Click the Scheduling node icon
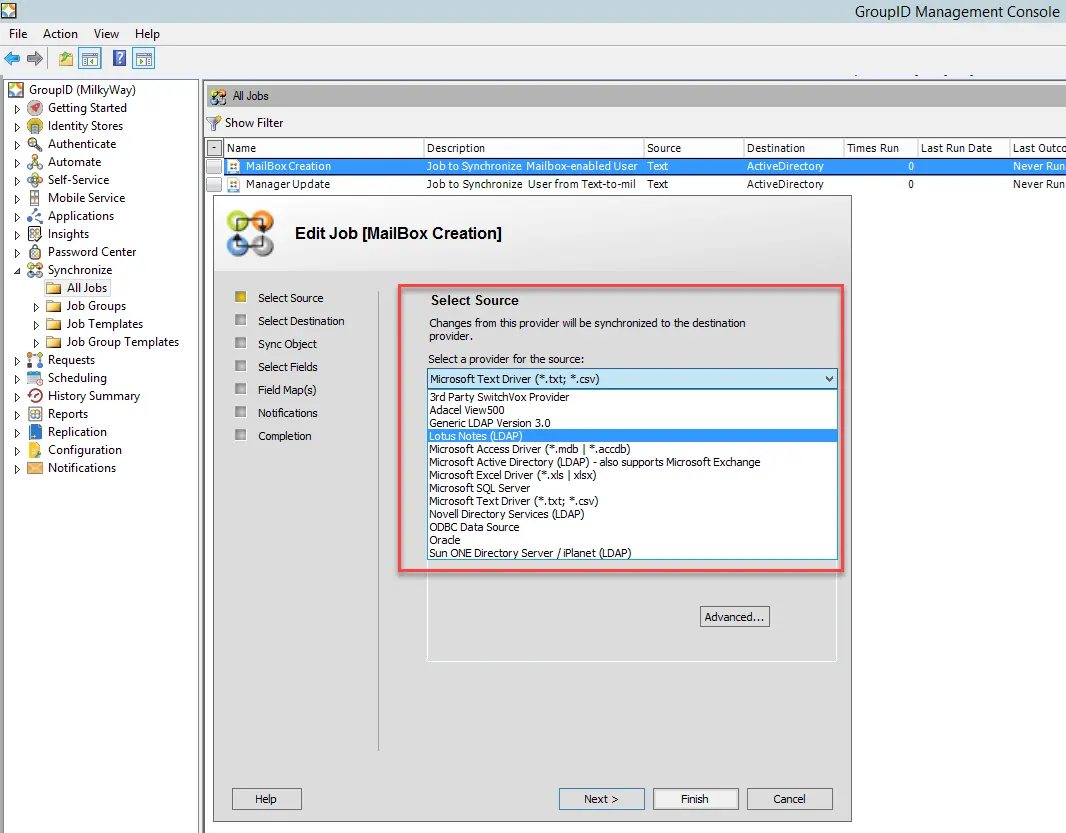Image resolution: width=1066 pixels, height=833 pixels. click(35, 378)
